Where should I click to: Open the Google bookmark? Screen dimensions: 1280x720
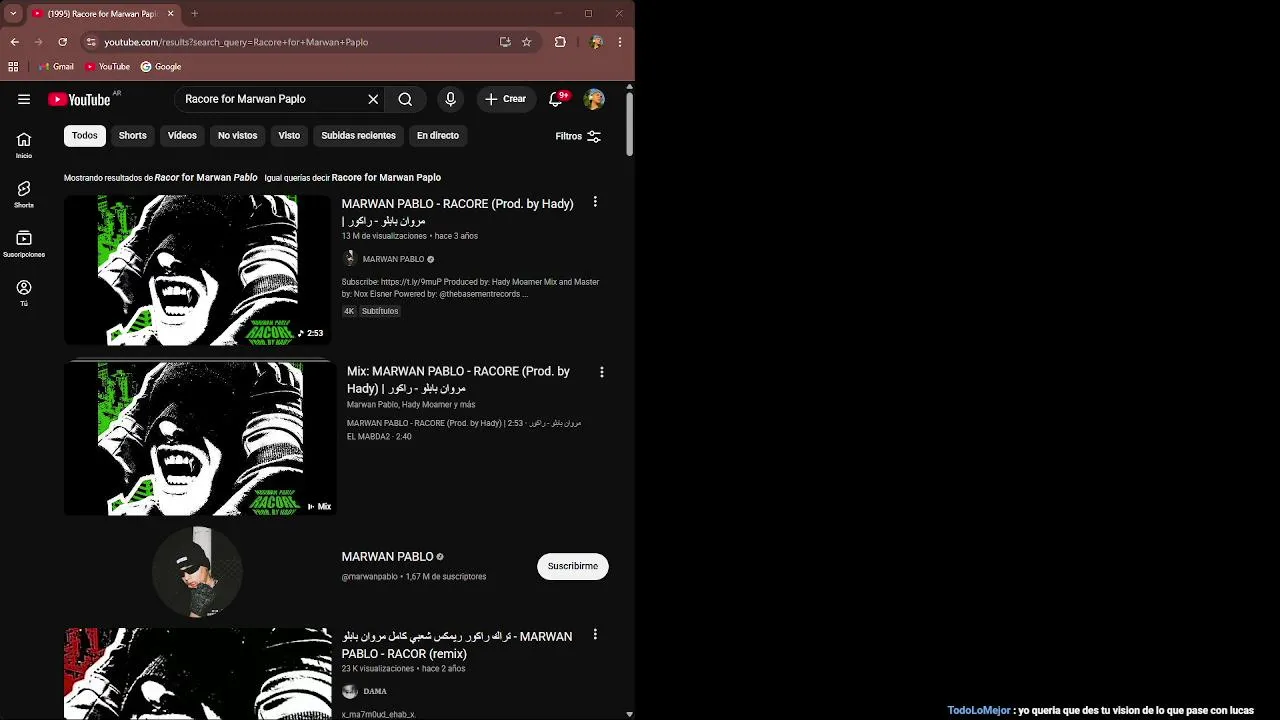161,67
